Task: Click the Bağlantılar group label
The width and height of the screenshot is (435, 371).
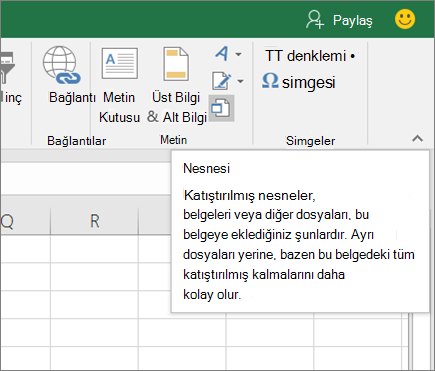Action: tap(76, 141)
